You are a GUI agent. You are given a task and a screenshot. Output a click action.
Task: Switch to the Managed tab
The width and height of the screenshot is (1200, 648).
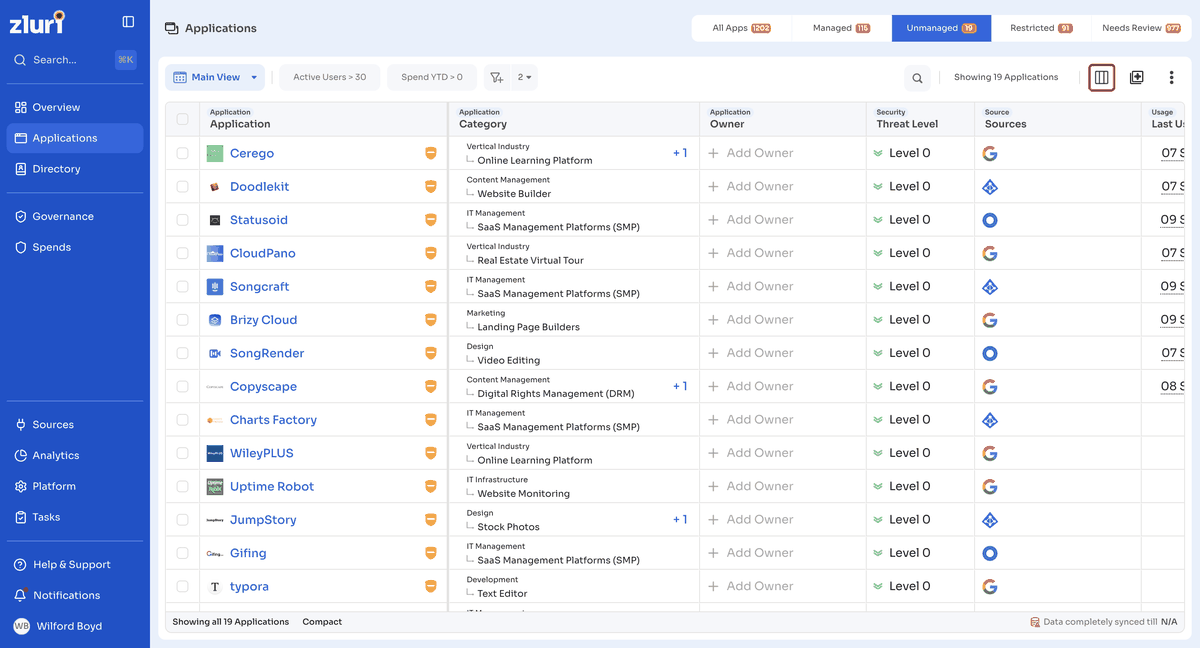tap(841, 28)
